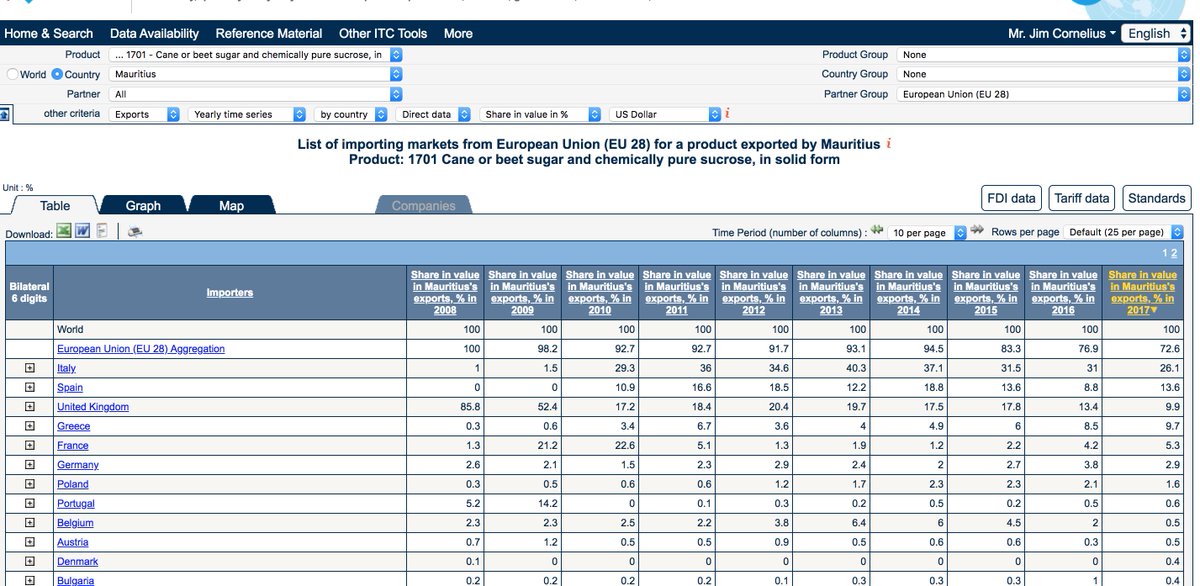Open the Mauritius country dropdown
This screenshot has width=1200, height=586.
[256, 74]
